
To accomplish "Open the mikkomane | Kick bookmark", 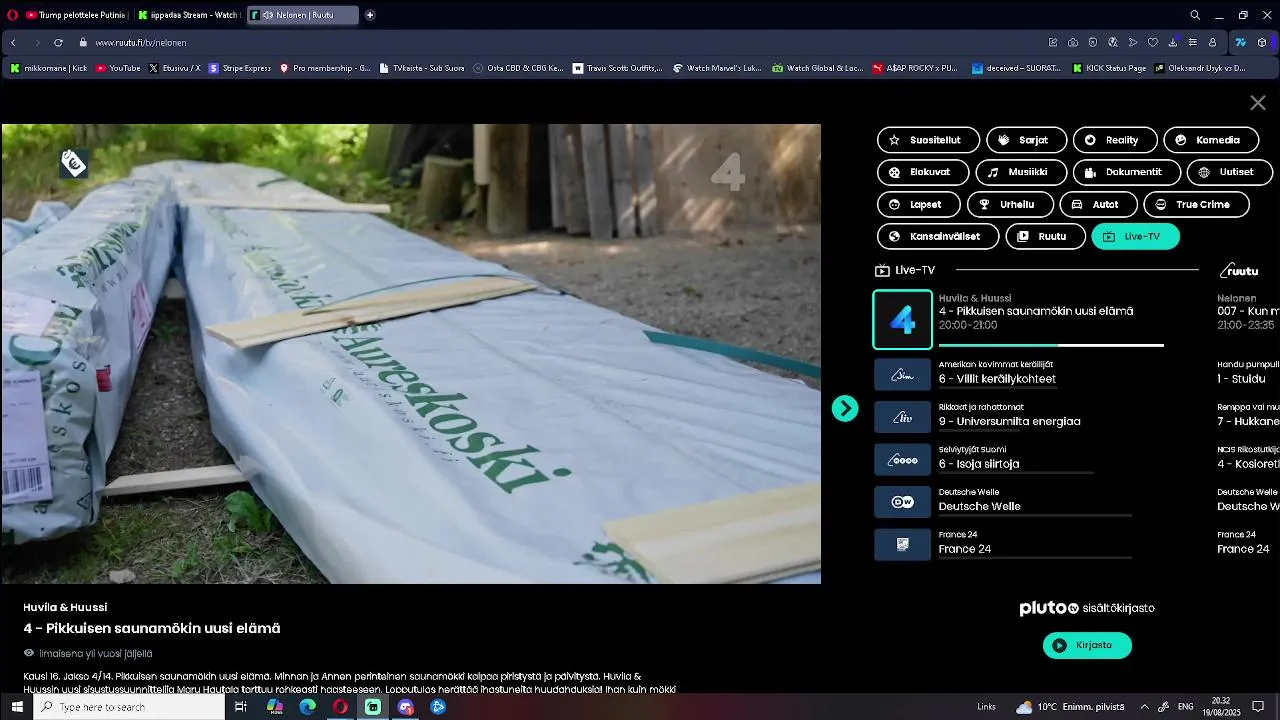I will click(x=49, y=68).
